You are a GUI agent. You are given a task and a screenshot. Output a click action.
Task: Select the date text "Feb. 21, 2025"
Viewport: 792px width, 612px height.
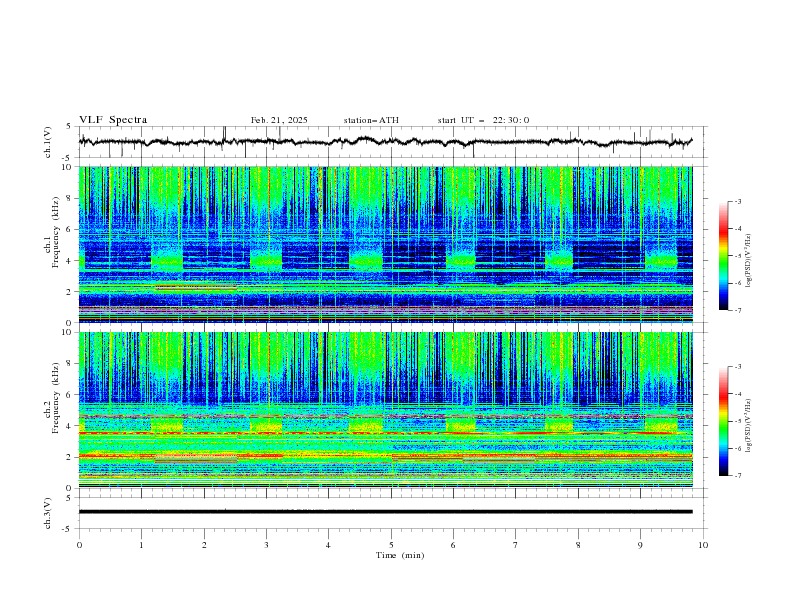click(x=279, y=120)
